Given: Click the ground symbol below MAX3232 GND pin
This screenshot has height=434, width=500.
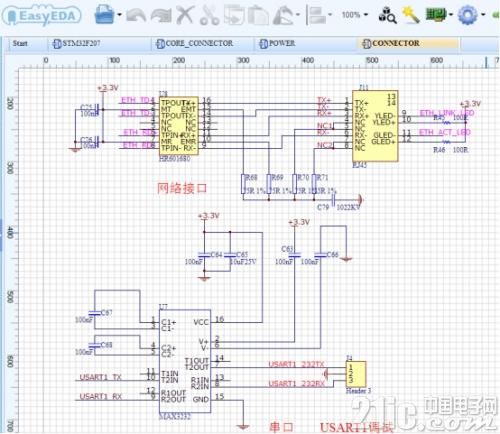Looking at the screenshot, I should click(243, 426).
